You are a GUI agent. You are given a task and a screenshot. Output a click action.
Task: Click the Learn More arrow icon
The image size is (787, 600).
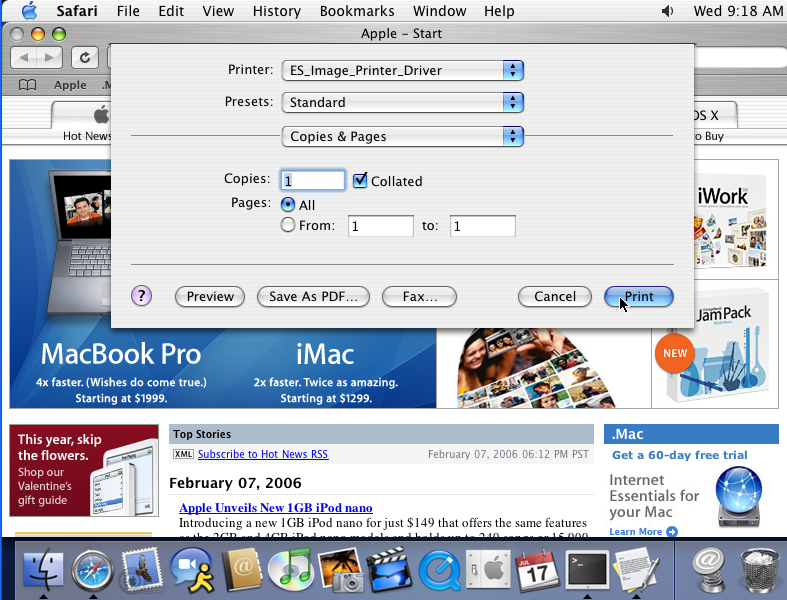[672, 531]
